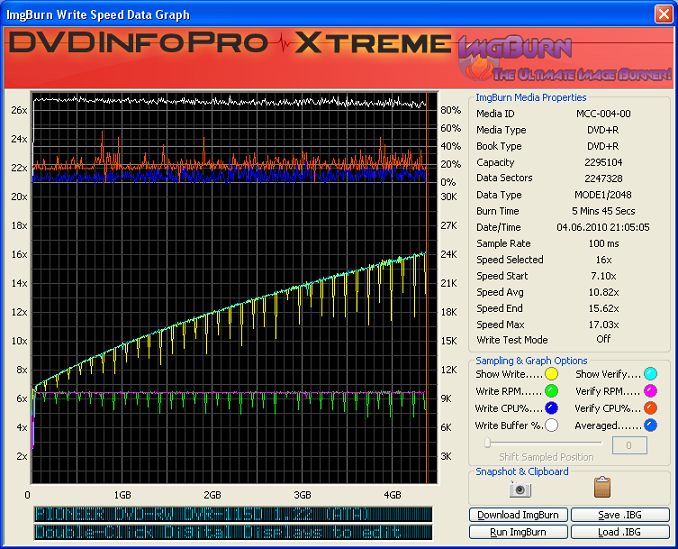Viewport: 678px width, 549px height.
Task: Click the shift sampled position value field
Action: point(629,445)
